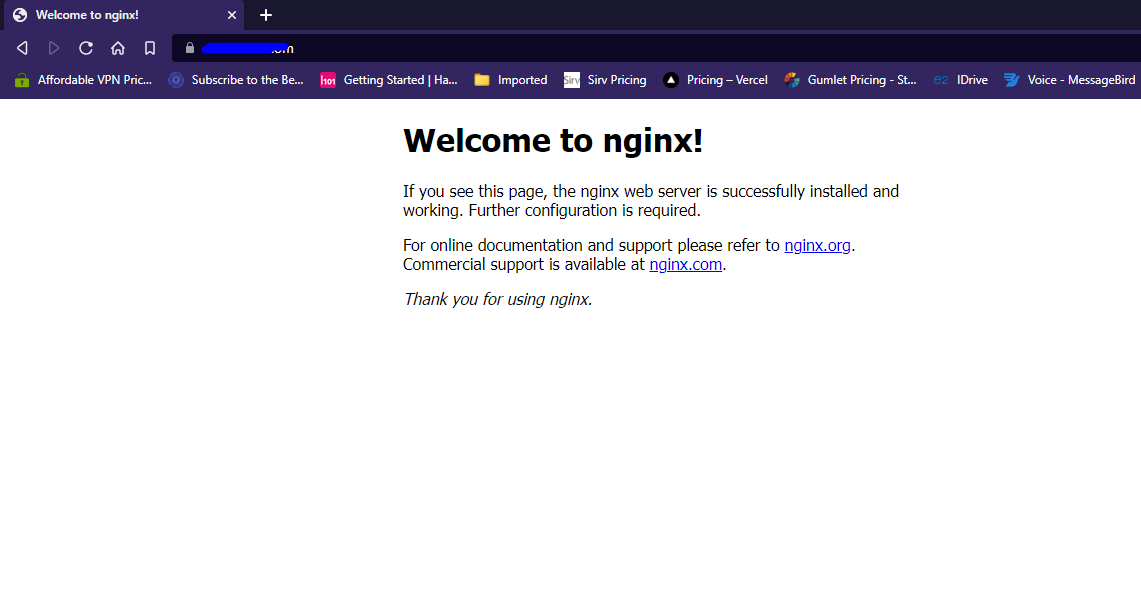Close the Welcome to nginx! tab

(x=231, y=15)
